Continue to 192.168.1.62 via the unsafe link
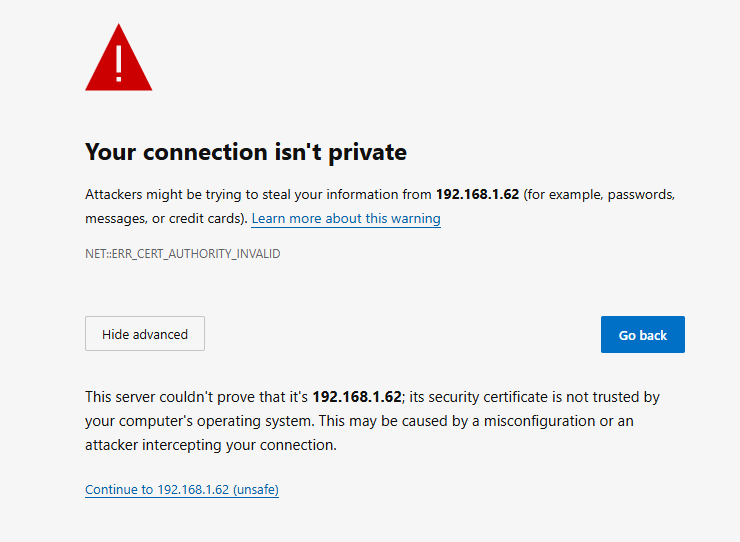This screenshot has height=542, width=740. pos(182,490)
